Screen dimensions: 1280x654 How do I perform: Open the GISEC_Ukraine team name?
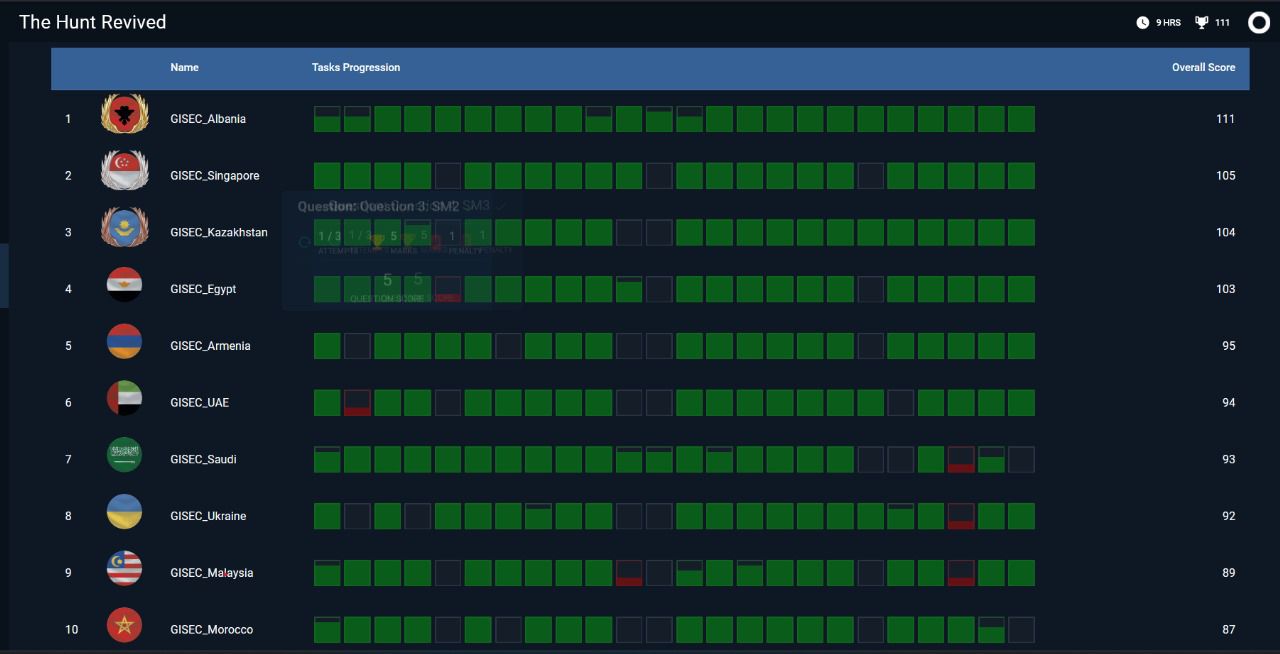[x=208, y=516]
